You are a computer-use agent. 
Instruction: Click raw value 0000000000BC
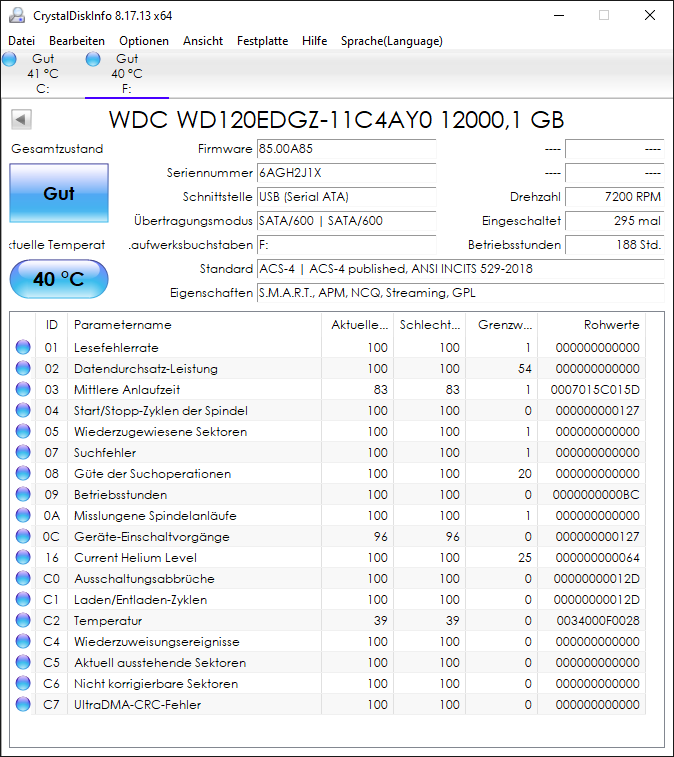click(x=596, y=495)
